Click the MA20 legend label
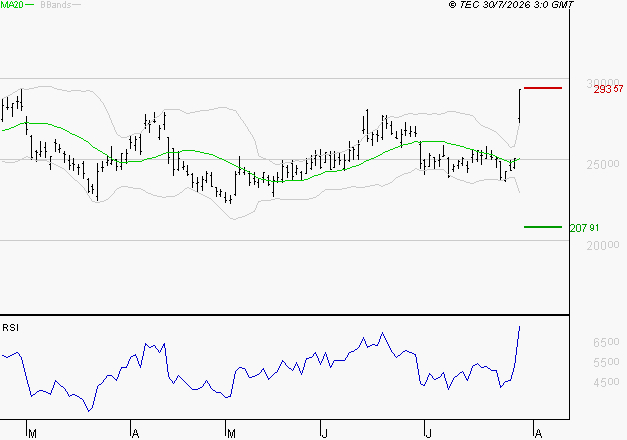Image resolution: width=627 pixels, height=440 pixels. pos(12,5)
